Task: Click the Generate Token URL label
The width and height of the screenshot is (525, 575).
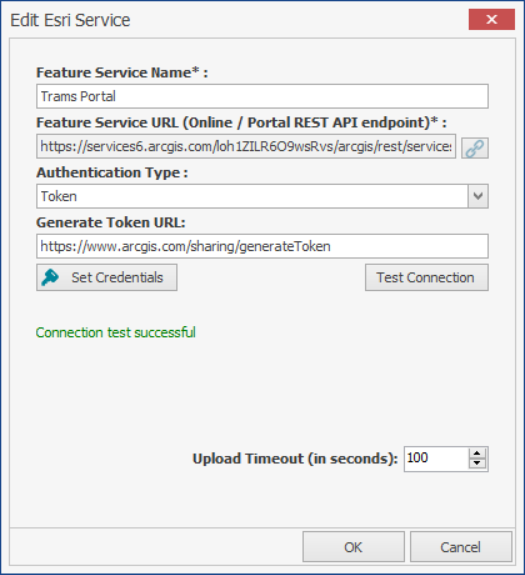Action: 111,222
